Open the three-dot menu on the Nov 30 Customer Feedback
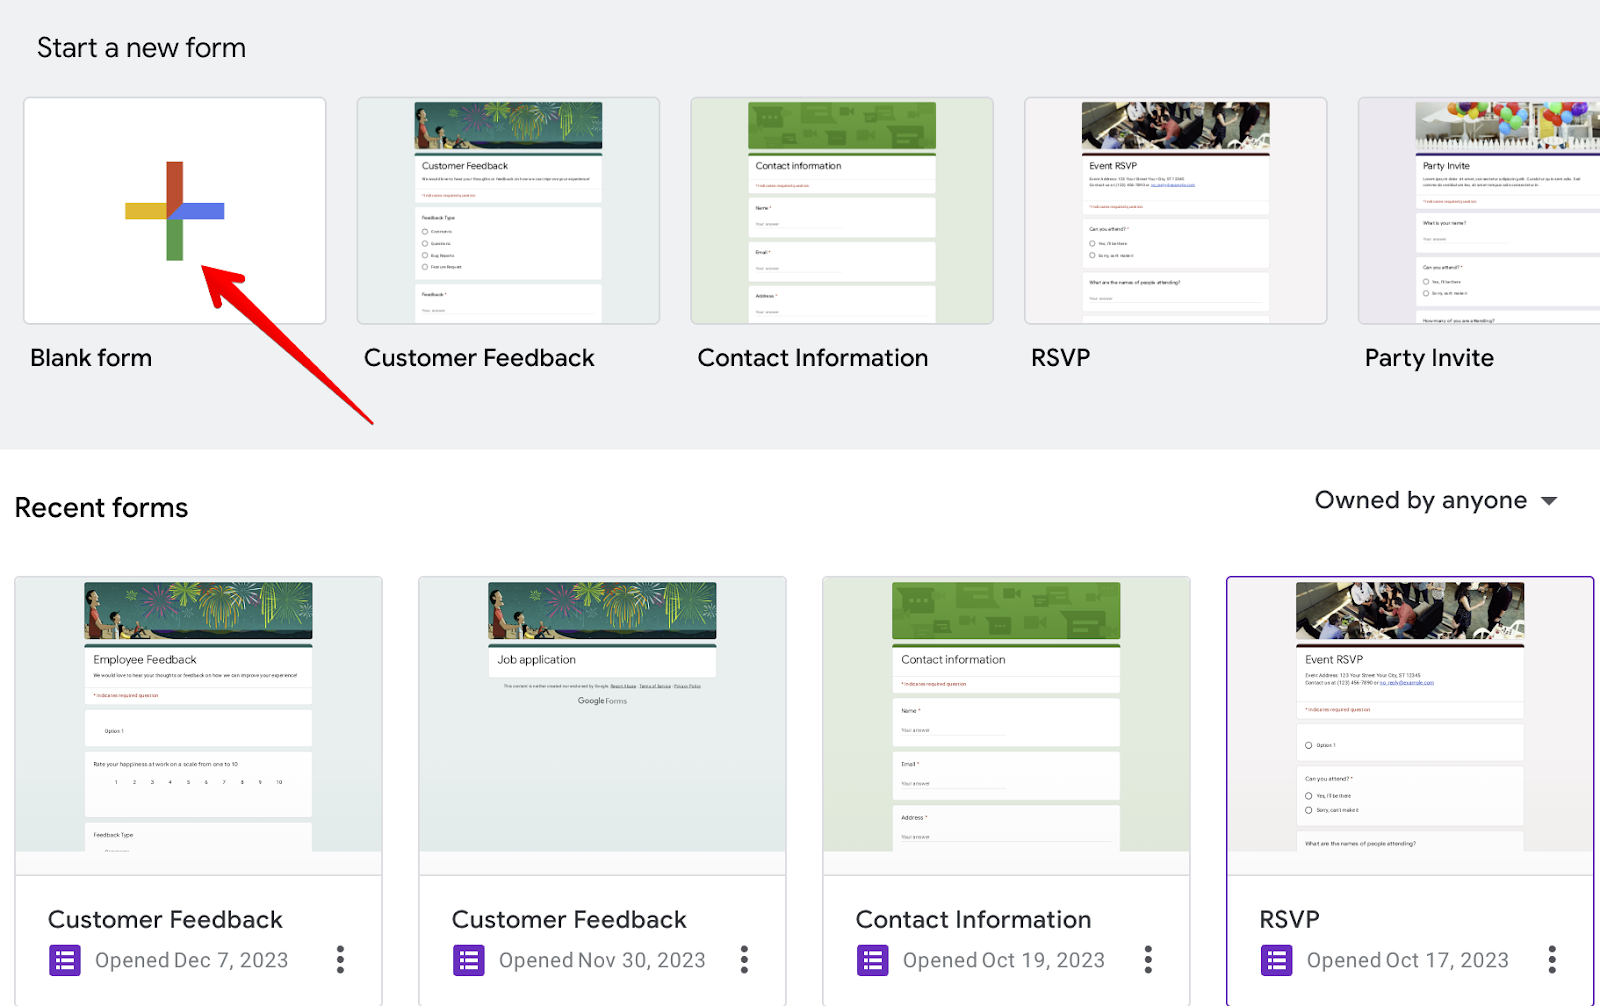The height and width of the screenshot is (1006, 1600). pos(744,959)
